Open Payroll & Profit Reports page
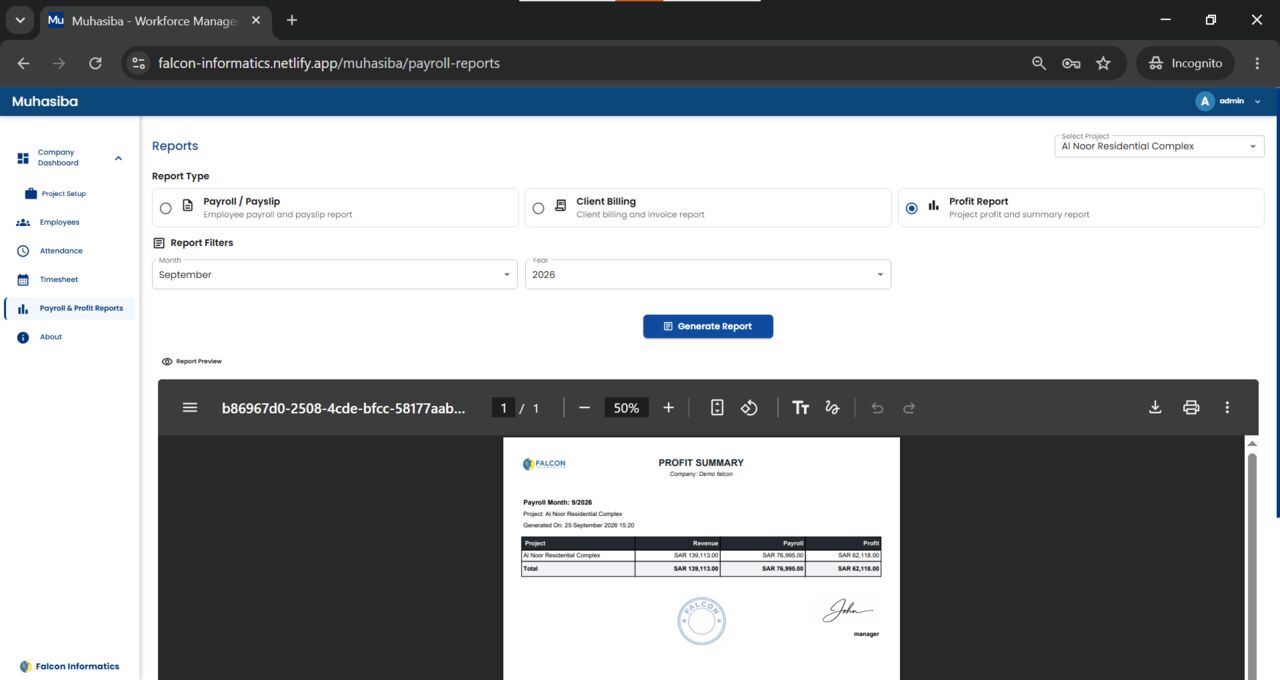Viewport: 1280px width, 680px height. (x=70, y=308)
